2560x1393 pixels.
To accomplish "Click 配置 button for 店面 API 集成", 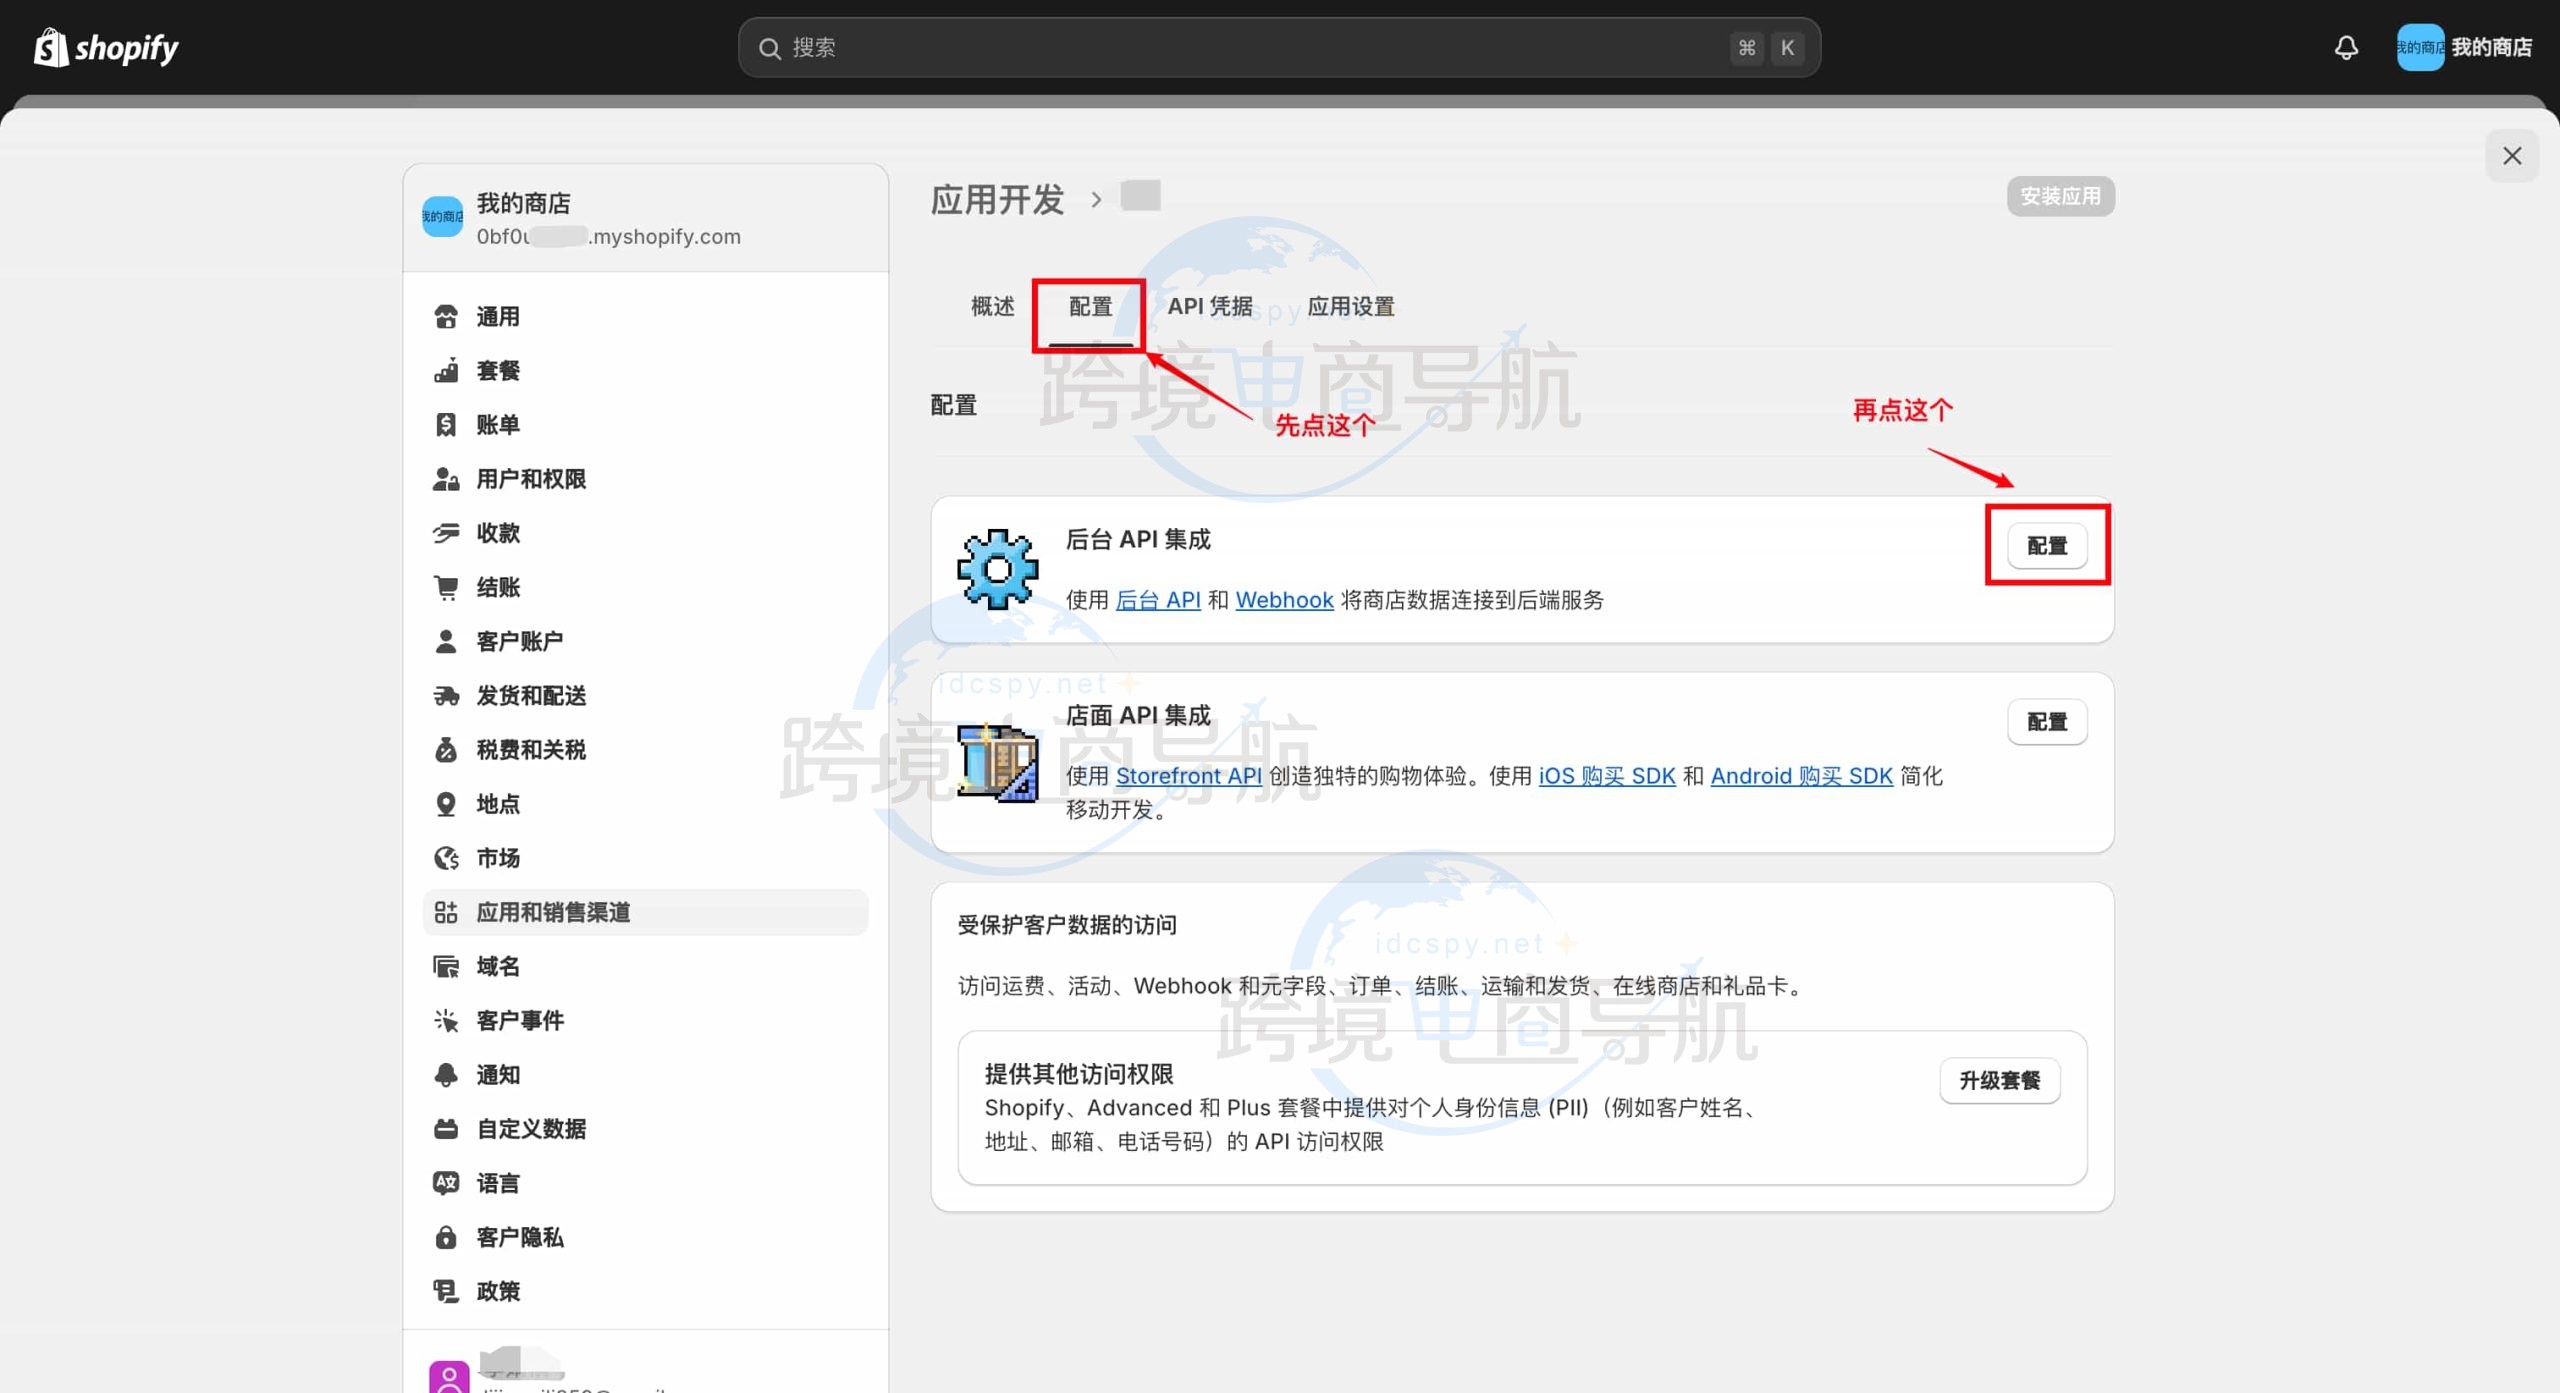I will [2046, 722].
